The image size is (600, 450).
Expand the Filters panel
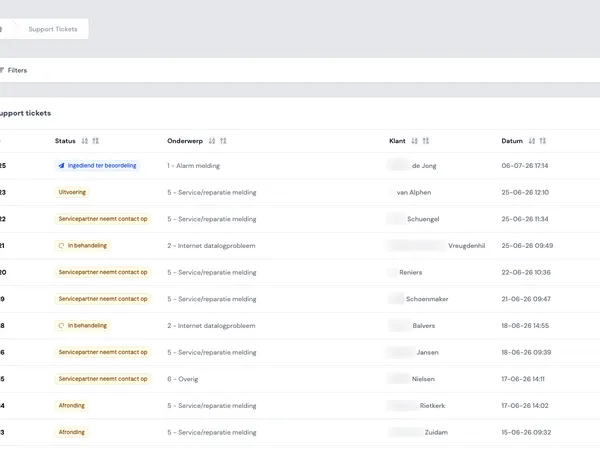point(14,70)
